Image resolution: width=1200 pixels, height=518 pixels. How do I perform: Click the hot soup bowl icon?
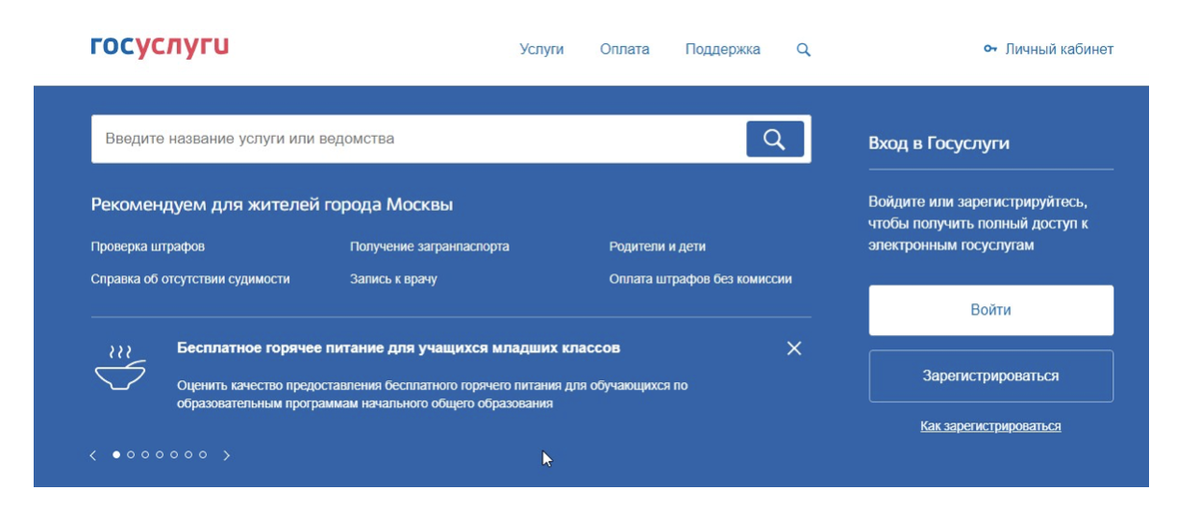(x=119, y=367)
